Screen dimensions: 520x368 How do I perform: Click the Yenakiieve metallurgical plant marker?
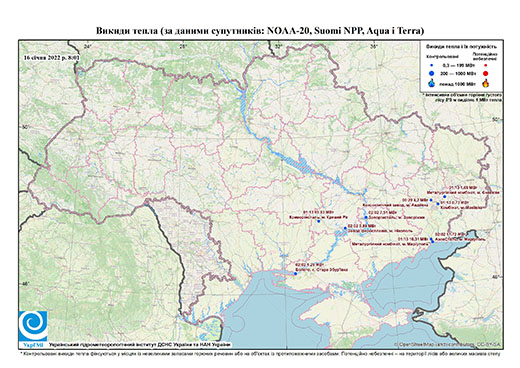click(445, 196)
